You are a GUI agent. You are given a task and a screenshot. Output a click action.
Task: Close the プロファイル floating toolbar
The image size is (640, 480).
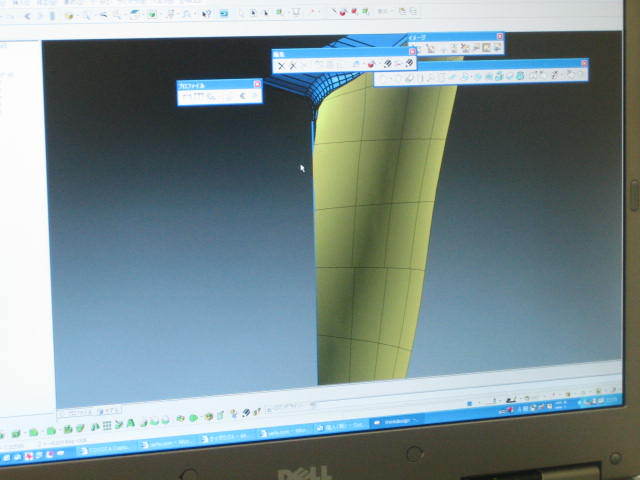pos(257,84)
